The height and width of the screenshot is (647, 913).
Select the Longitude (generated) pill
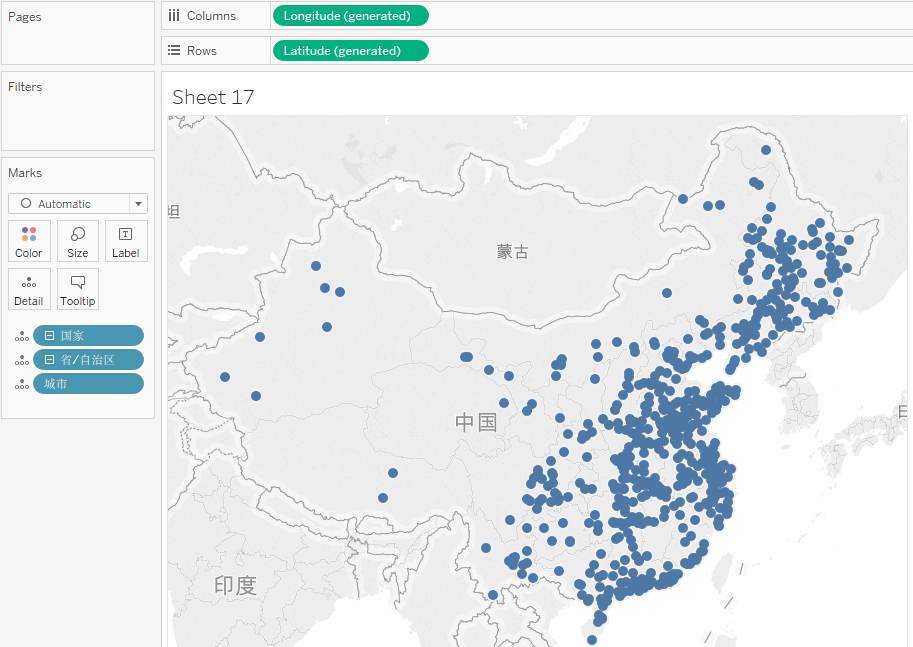[x=350, y=15]
